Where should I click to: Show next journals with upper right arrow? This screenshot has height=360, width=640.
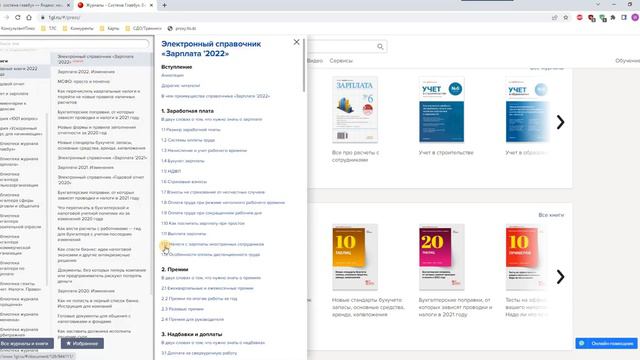560,122
